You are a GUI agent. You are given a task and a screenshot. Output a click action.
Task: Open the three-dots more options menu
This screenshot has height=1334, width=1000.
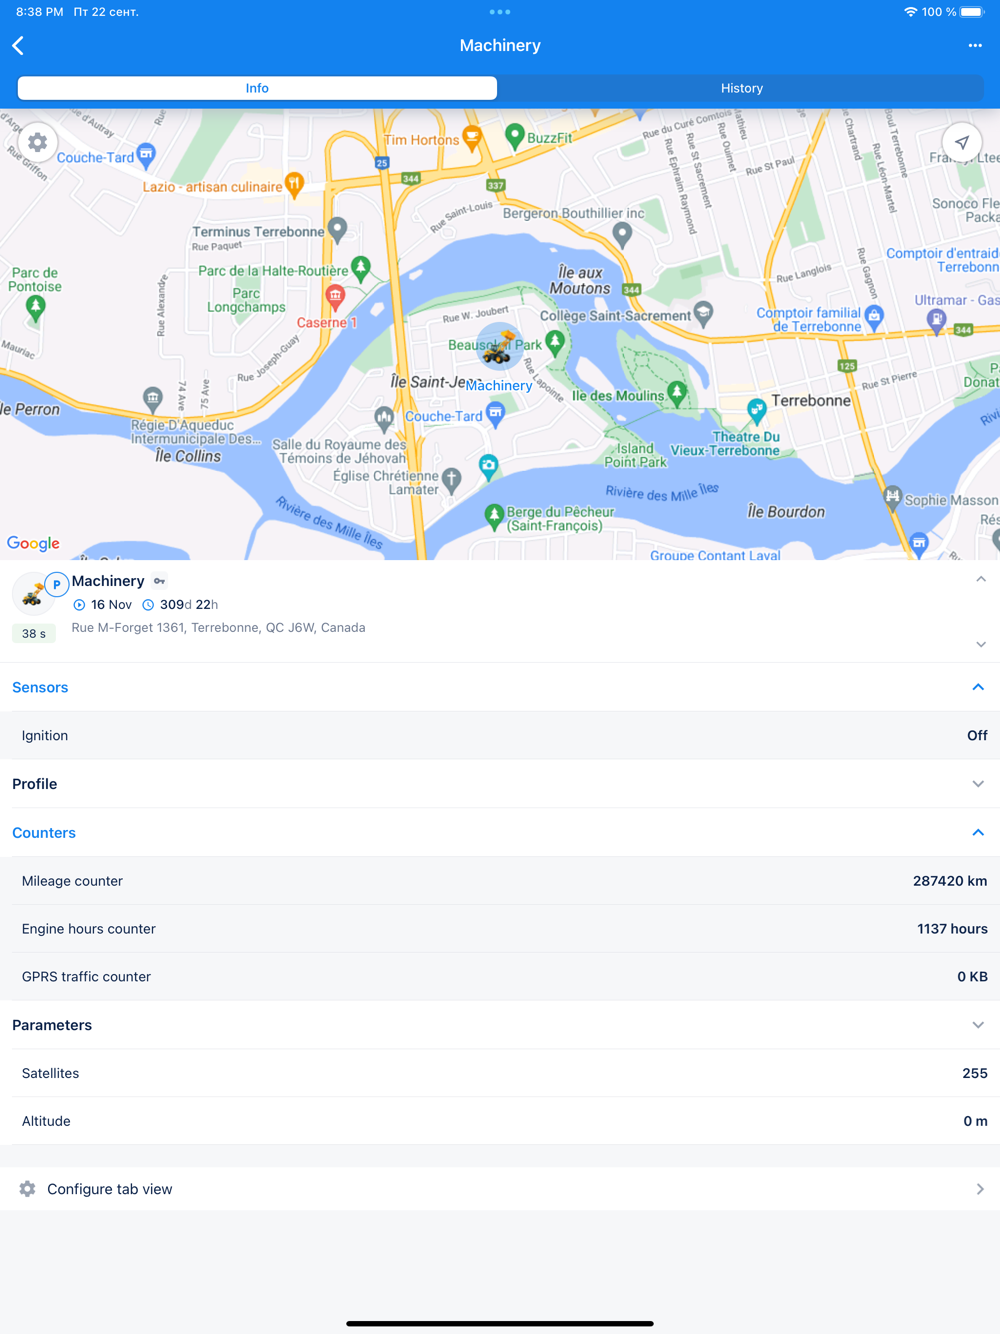tap(975, 46)
